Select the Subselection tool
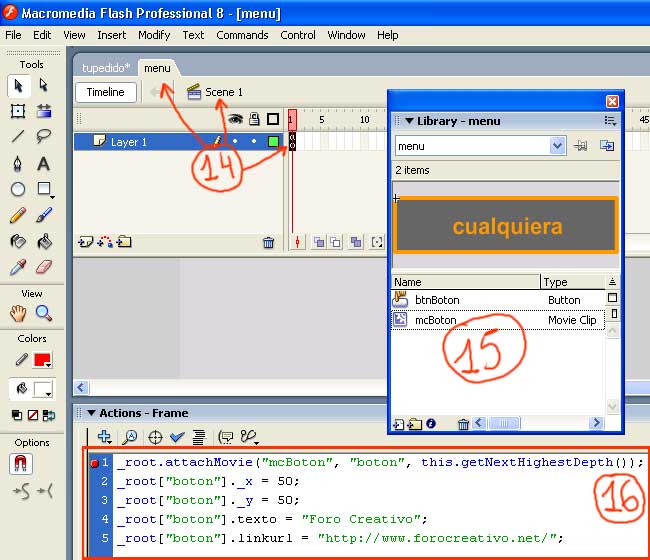The image size is (650, 560). [44, 86]
